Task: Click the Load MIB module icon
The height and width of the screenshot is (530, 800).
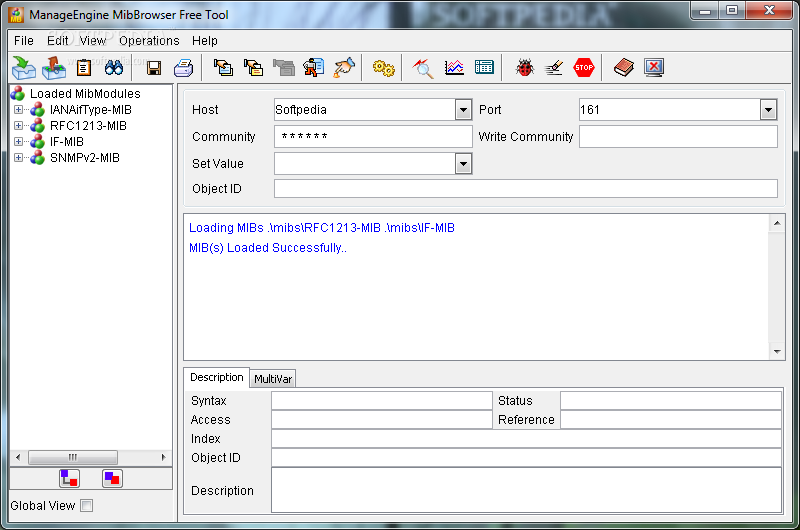Action: [x=23, y=67]
